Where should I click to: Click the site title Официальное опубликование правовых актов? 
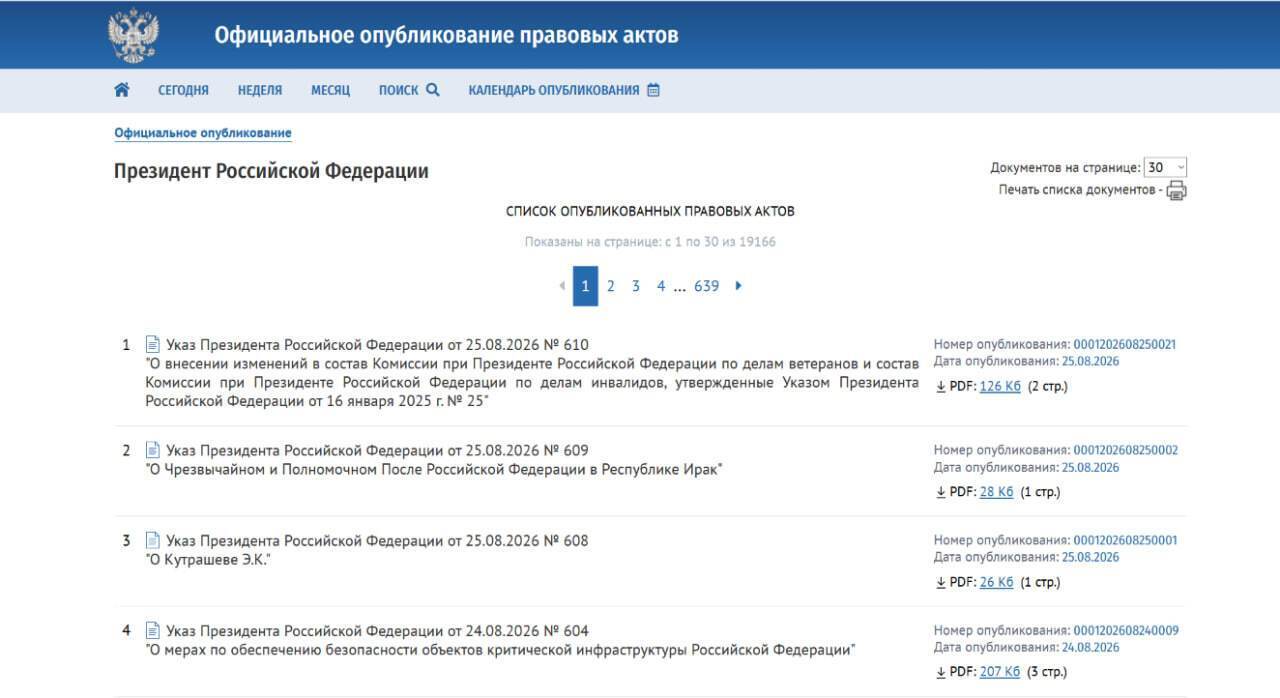(446, 35)
